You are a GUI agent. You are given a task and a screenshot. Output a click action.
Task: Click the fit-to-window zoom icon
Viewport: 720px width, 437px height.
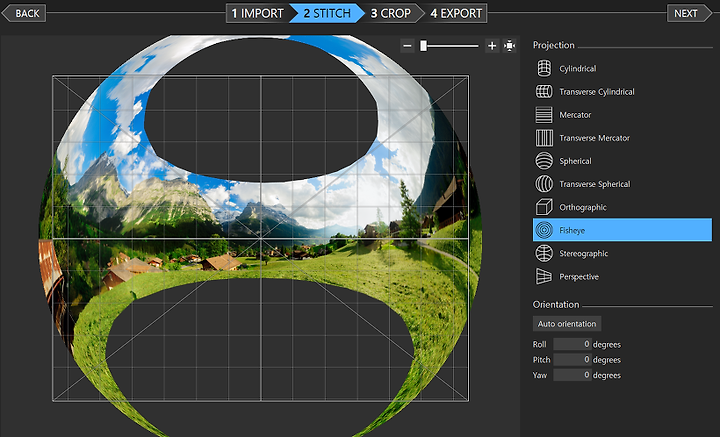click(509, 45)
